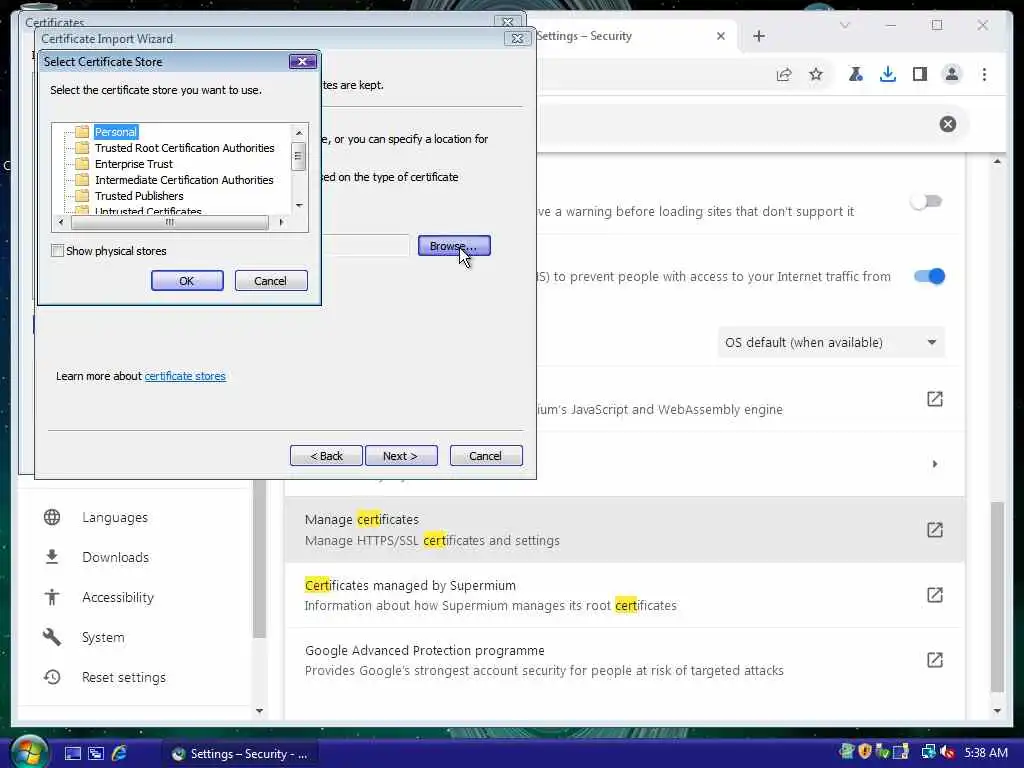Choose the Enterprise Trust store
The height and width of the screenshot is (768, 1024).
[133, 164]
